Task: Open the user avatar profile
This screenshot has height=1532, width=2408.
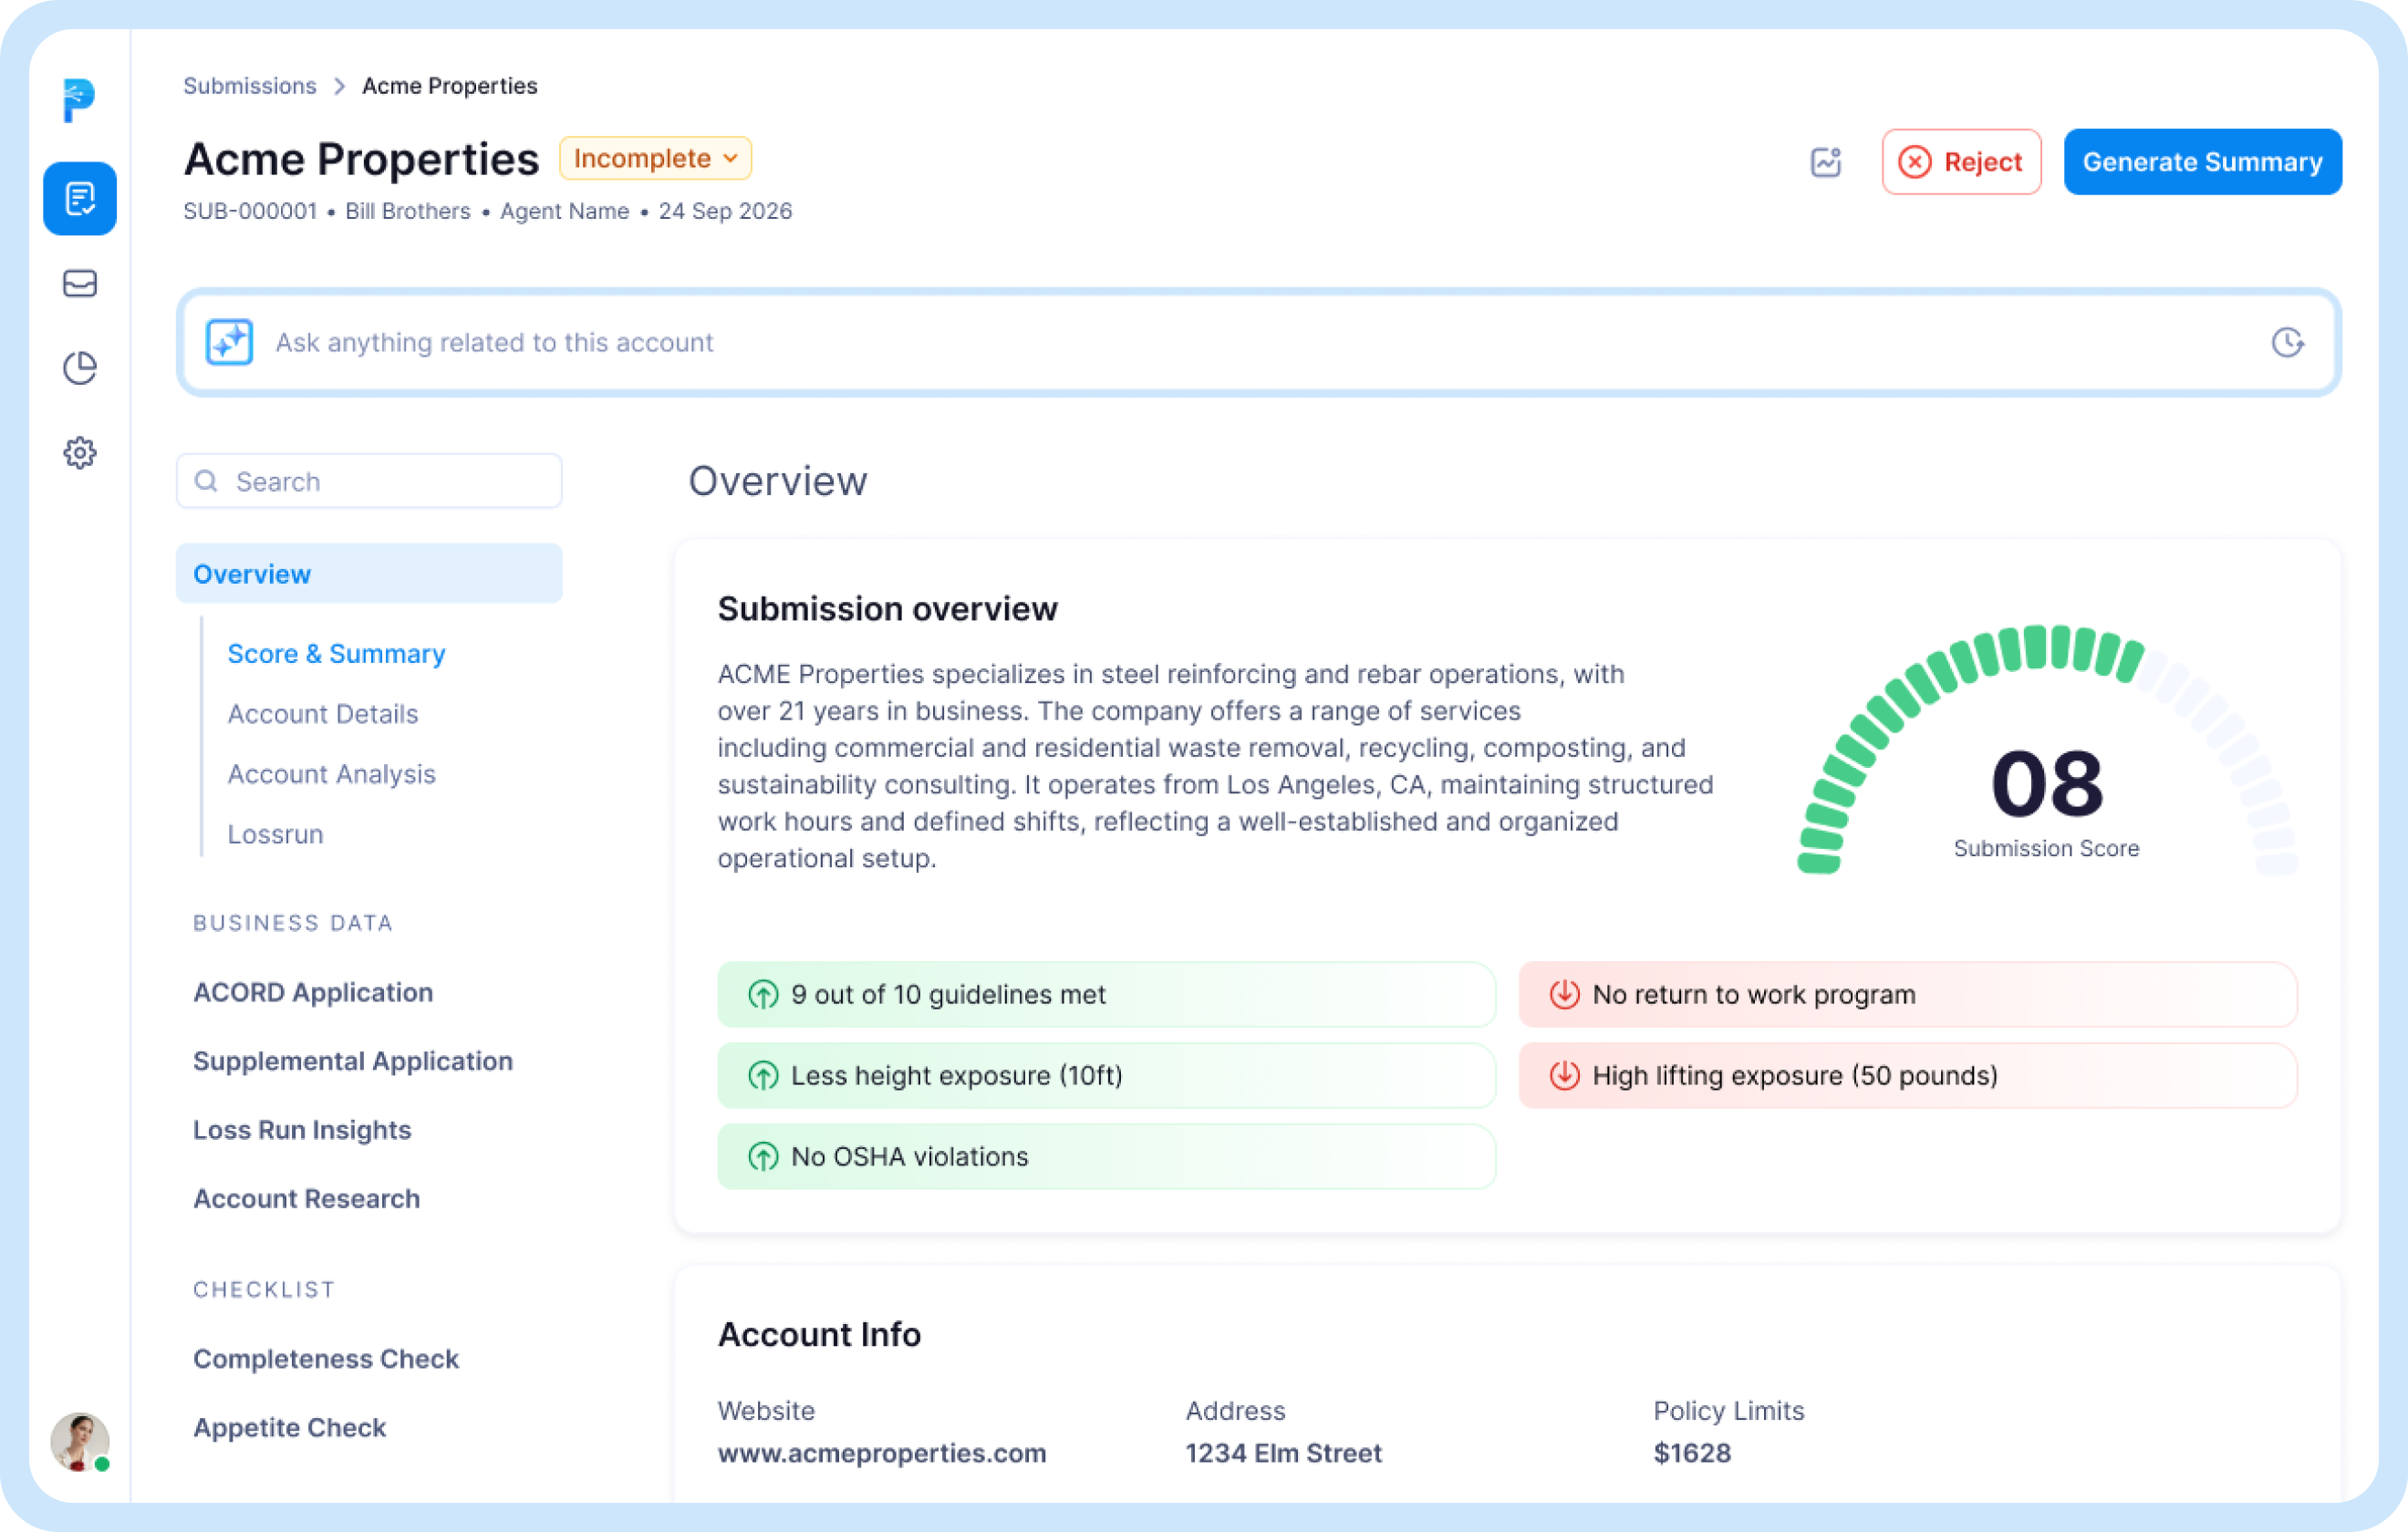Action: (x=79, y=1440)
